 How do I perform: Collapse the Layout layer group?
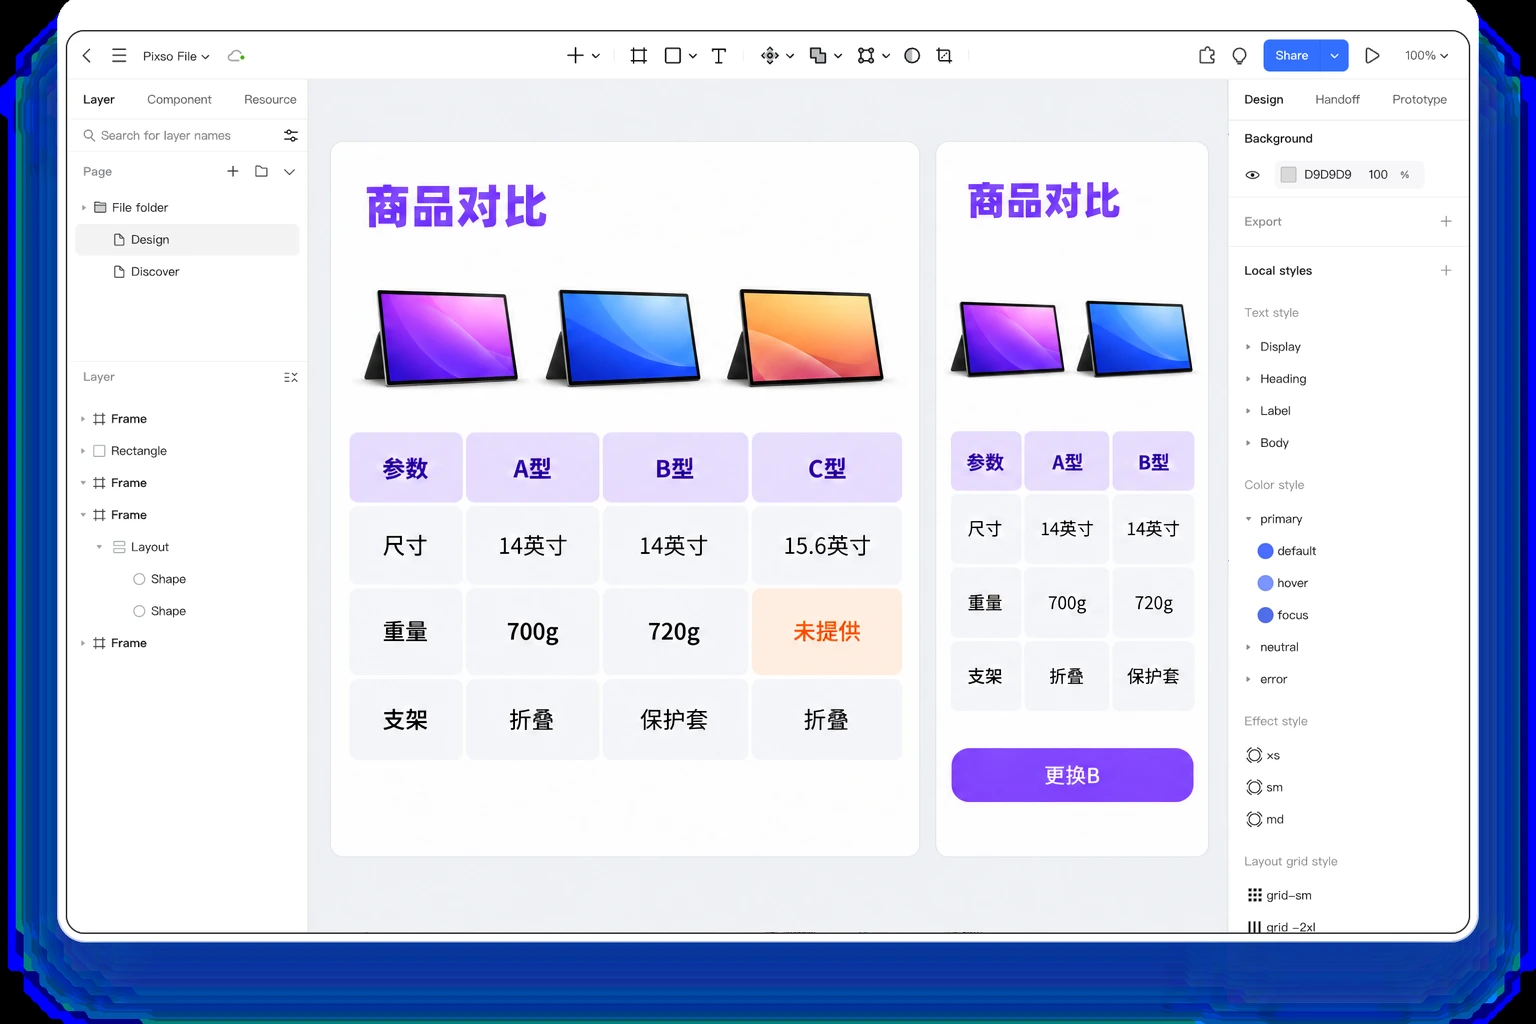click(99, 547)
